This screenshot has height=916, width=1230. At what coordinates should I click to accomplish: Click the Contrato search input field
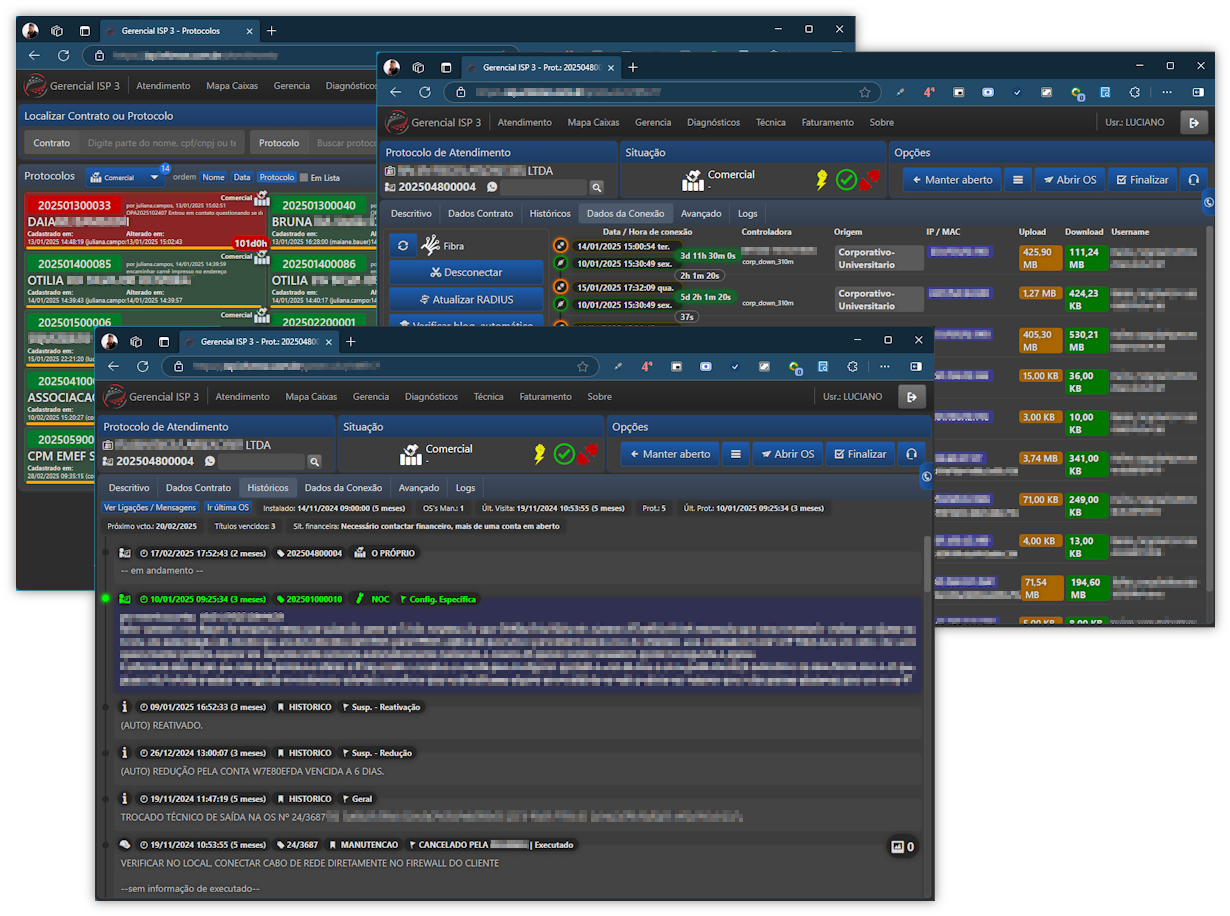coord(160,143)
